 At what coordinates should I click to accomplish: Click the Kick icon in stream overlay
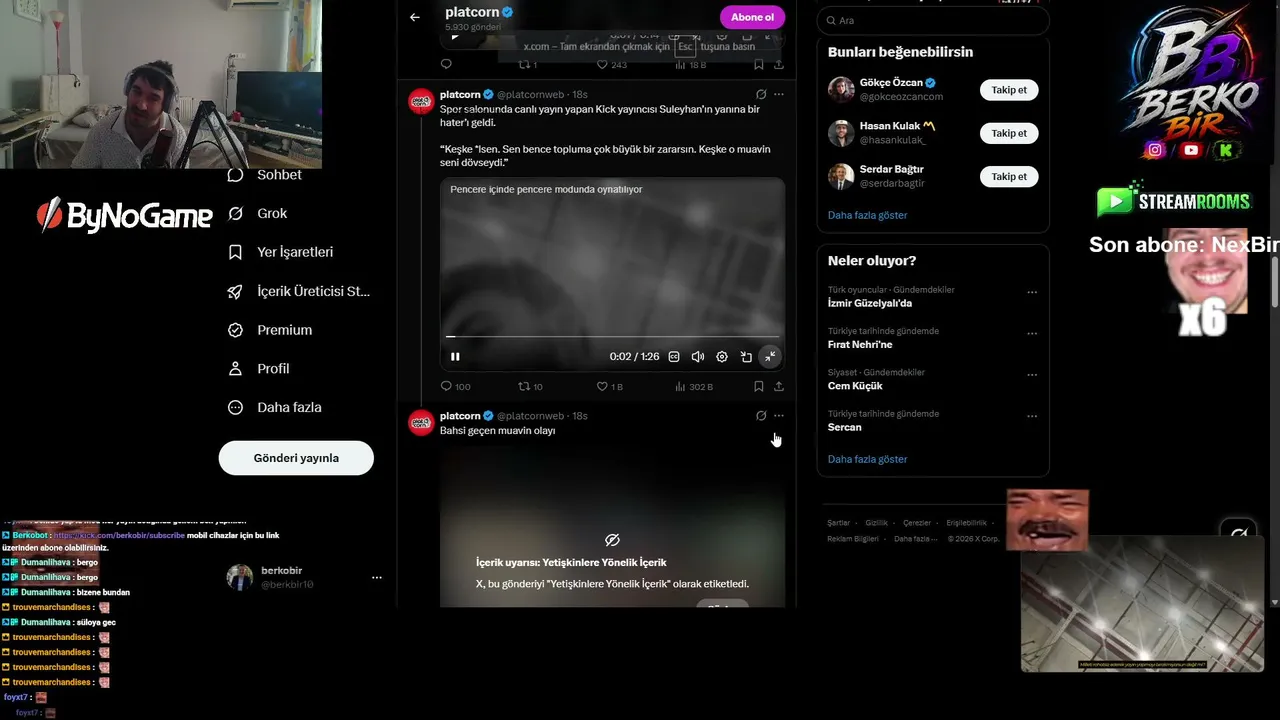click(x=1225, y=150)
